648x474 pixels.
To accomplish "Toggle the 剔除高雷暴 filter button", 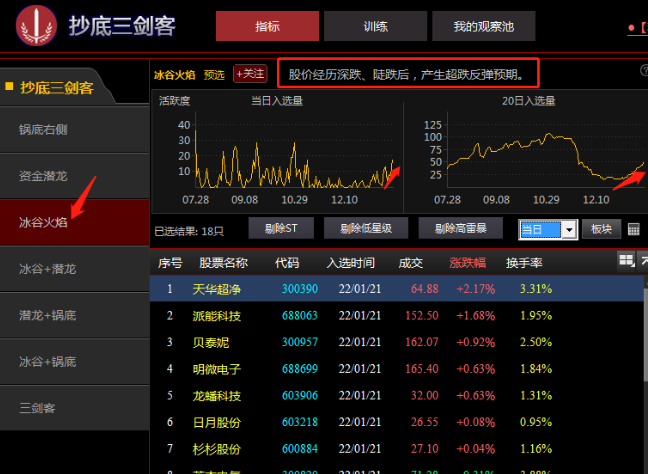I will pos(460,229).
